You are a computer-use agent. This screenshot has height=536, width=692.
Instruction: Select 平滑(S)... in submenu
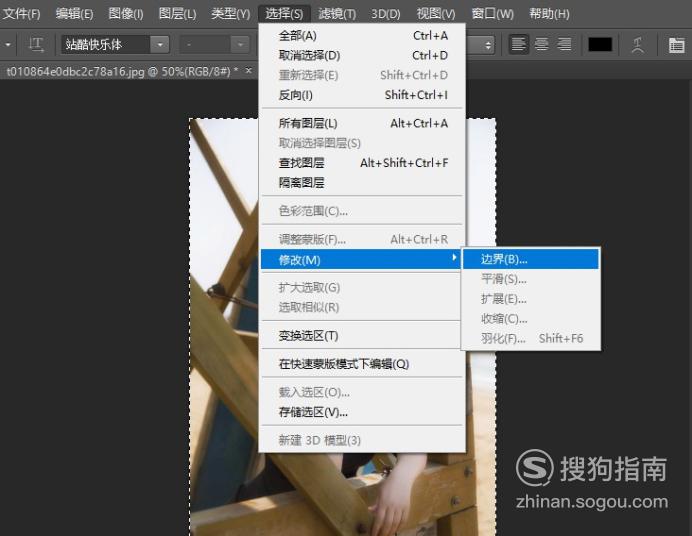click(x=530, y=279)
